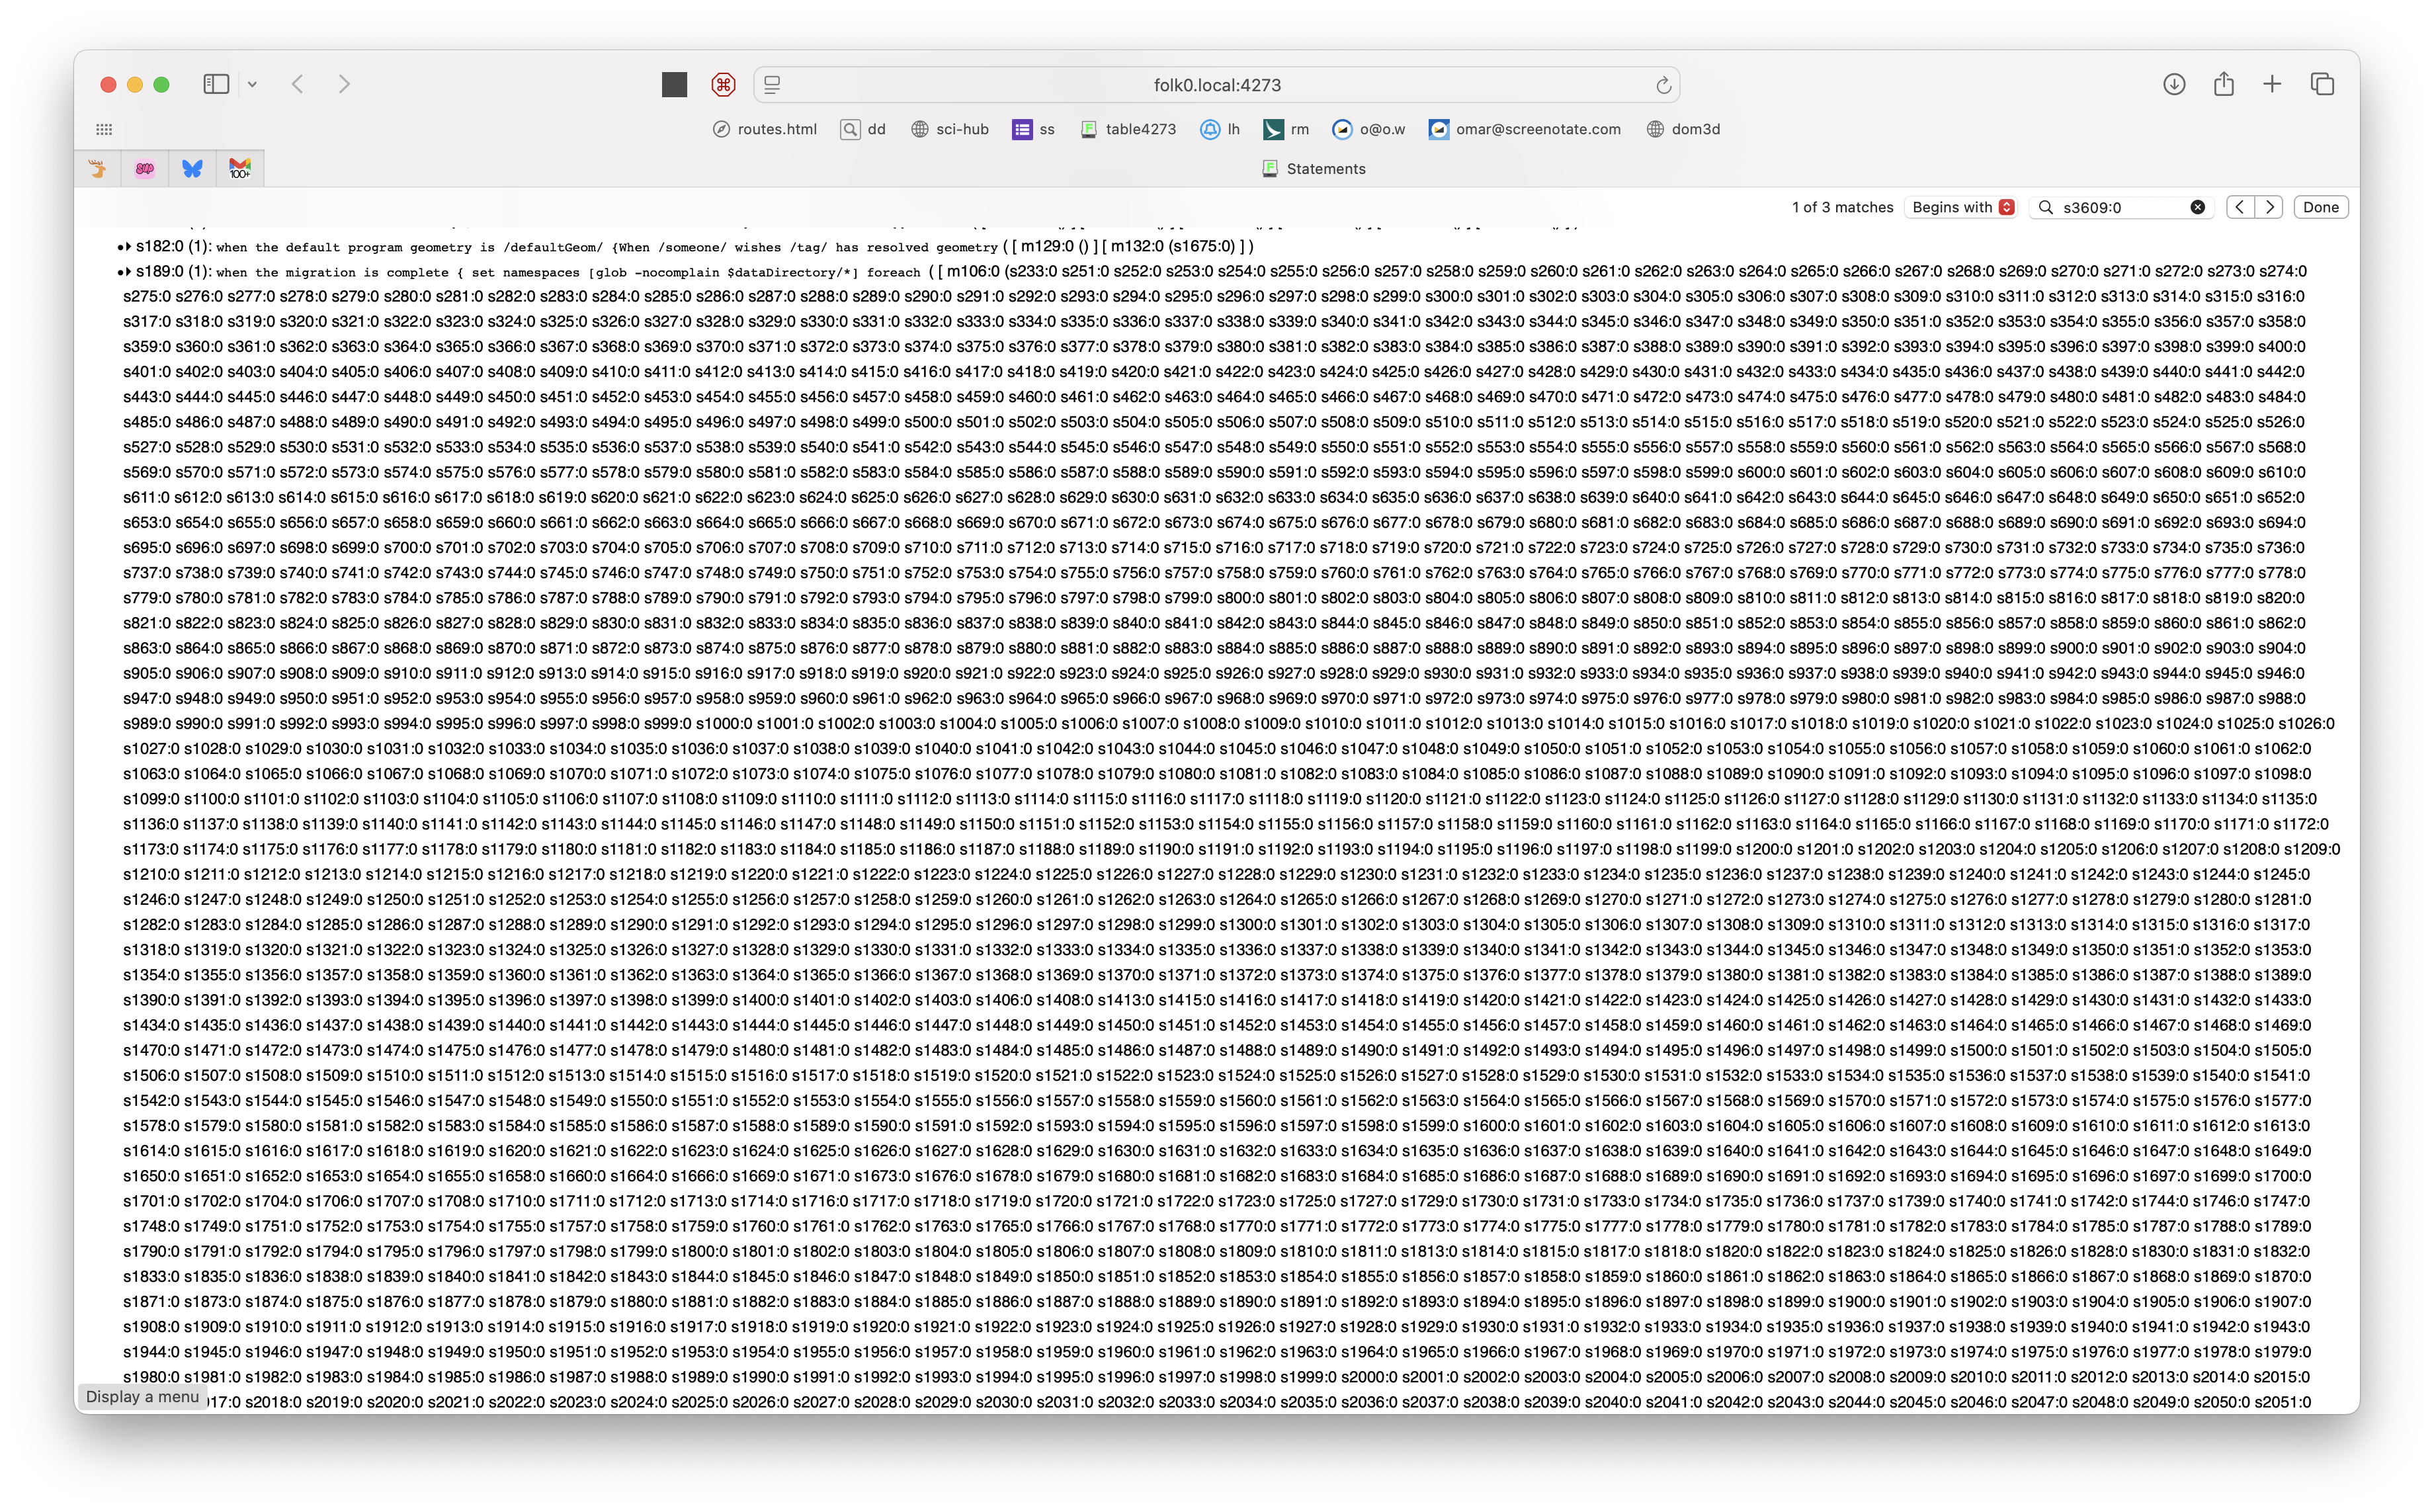Viewport: 2434px width, 1512px height.
Task: Open the table4273 bookmark
Action: point(1128,129)
